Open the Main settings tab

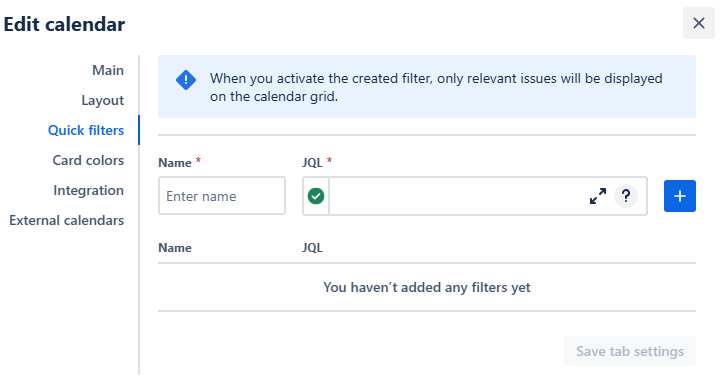click(x=108, y=70)
